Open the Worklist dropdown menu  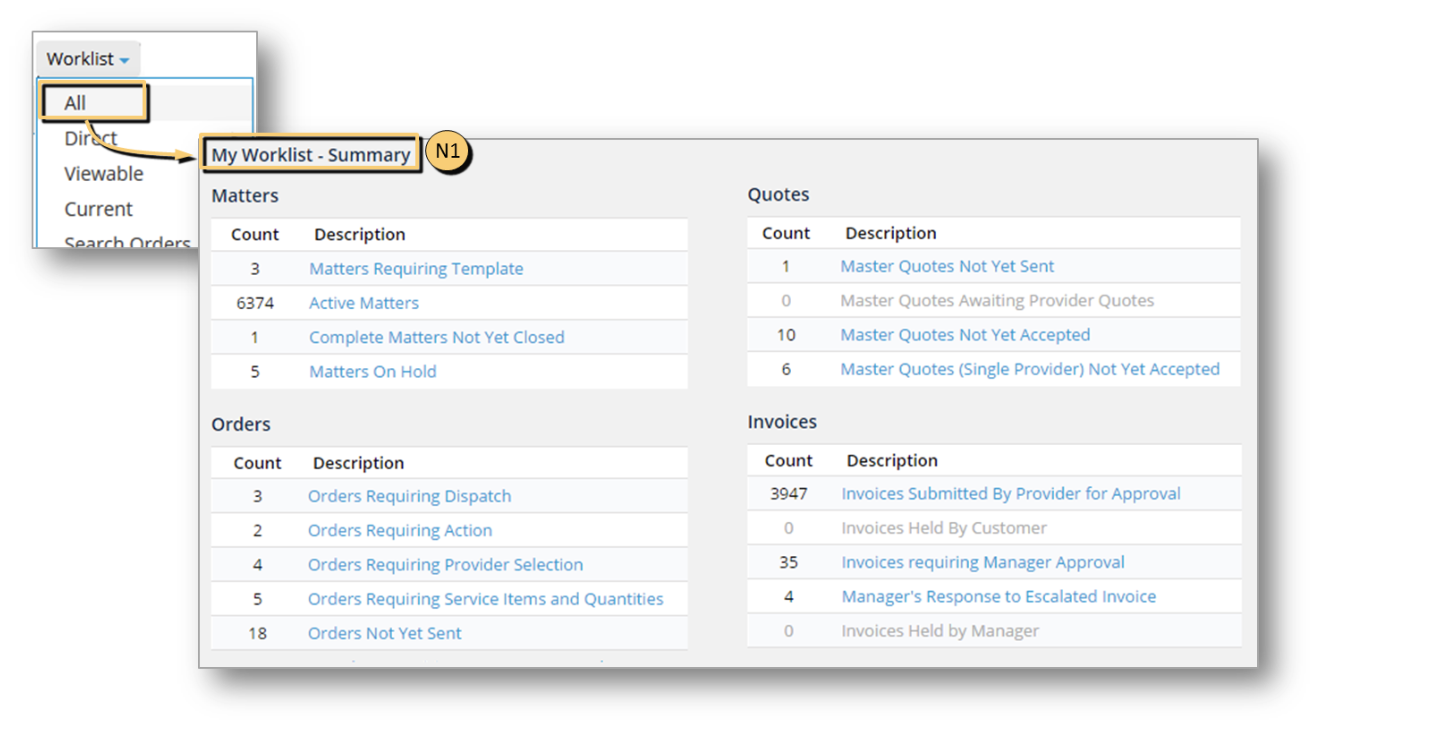[x=88, y=59]
